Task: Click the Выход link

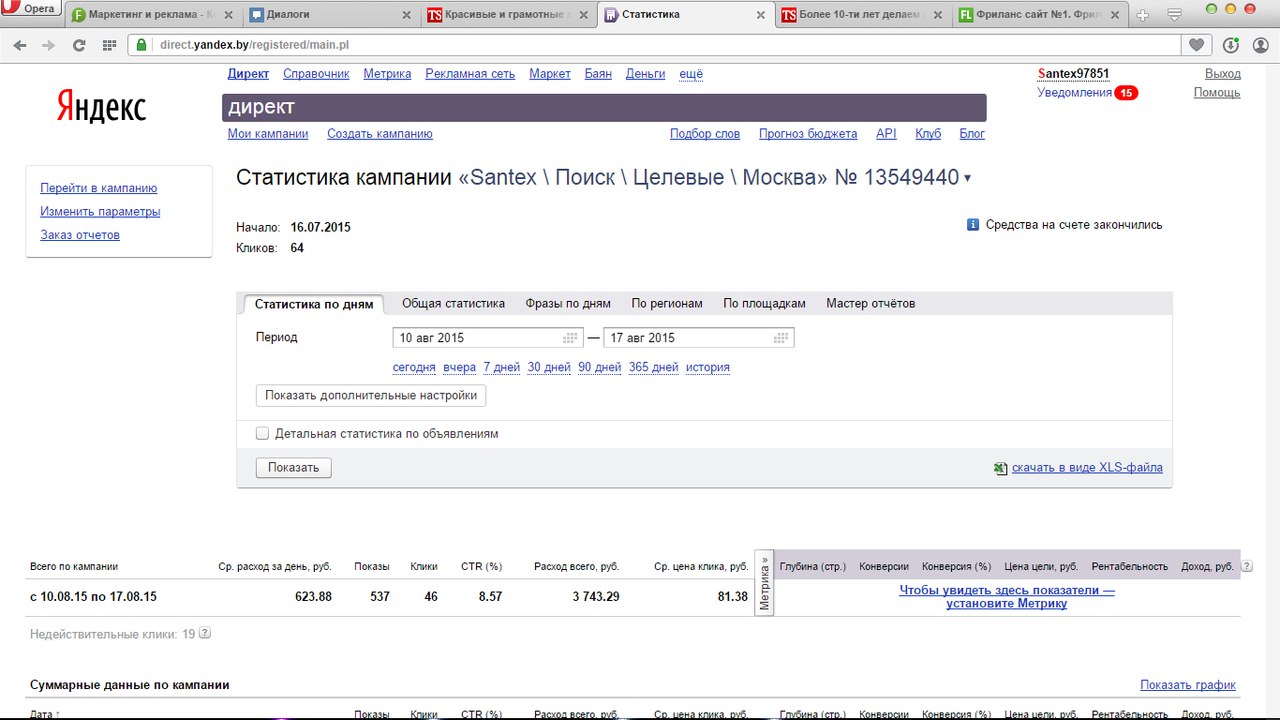Action: (x=1223, y=74)
